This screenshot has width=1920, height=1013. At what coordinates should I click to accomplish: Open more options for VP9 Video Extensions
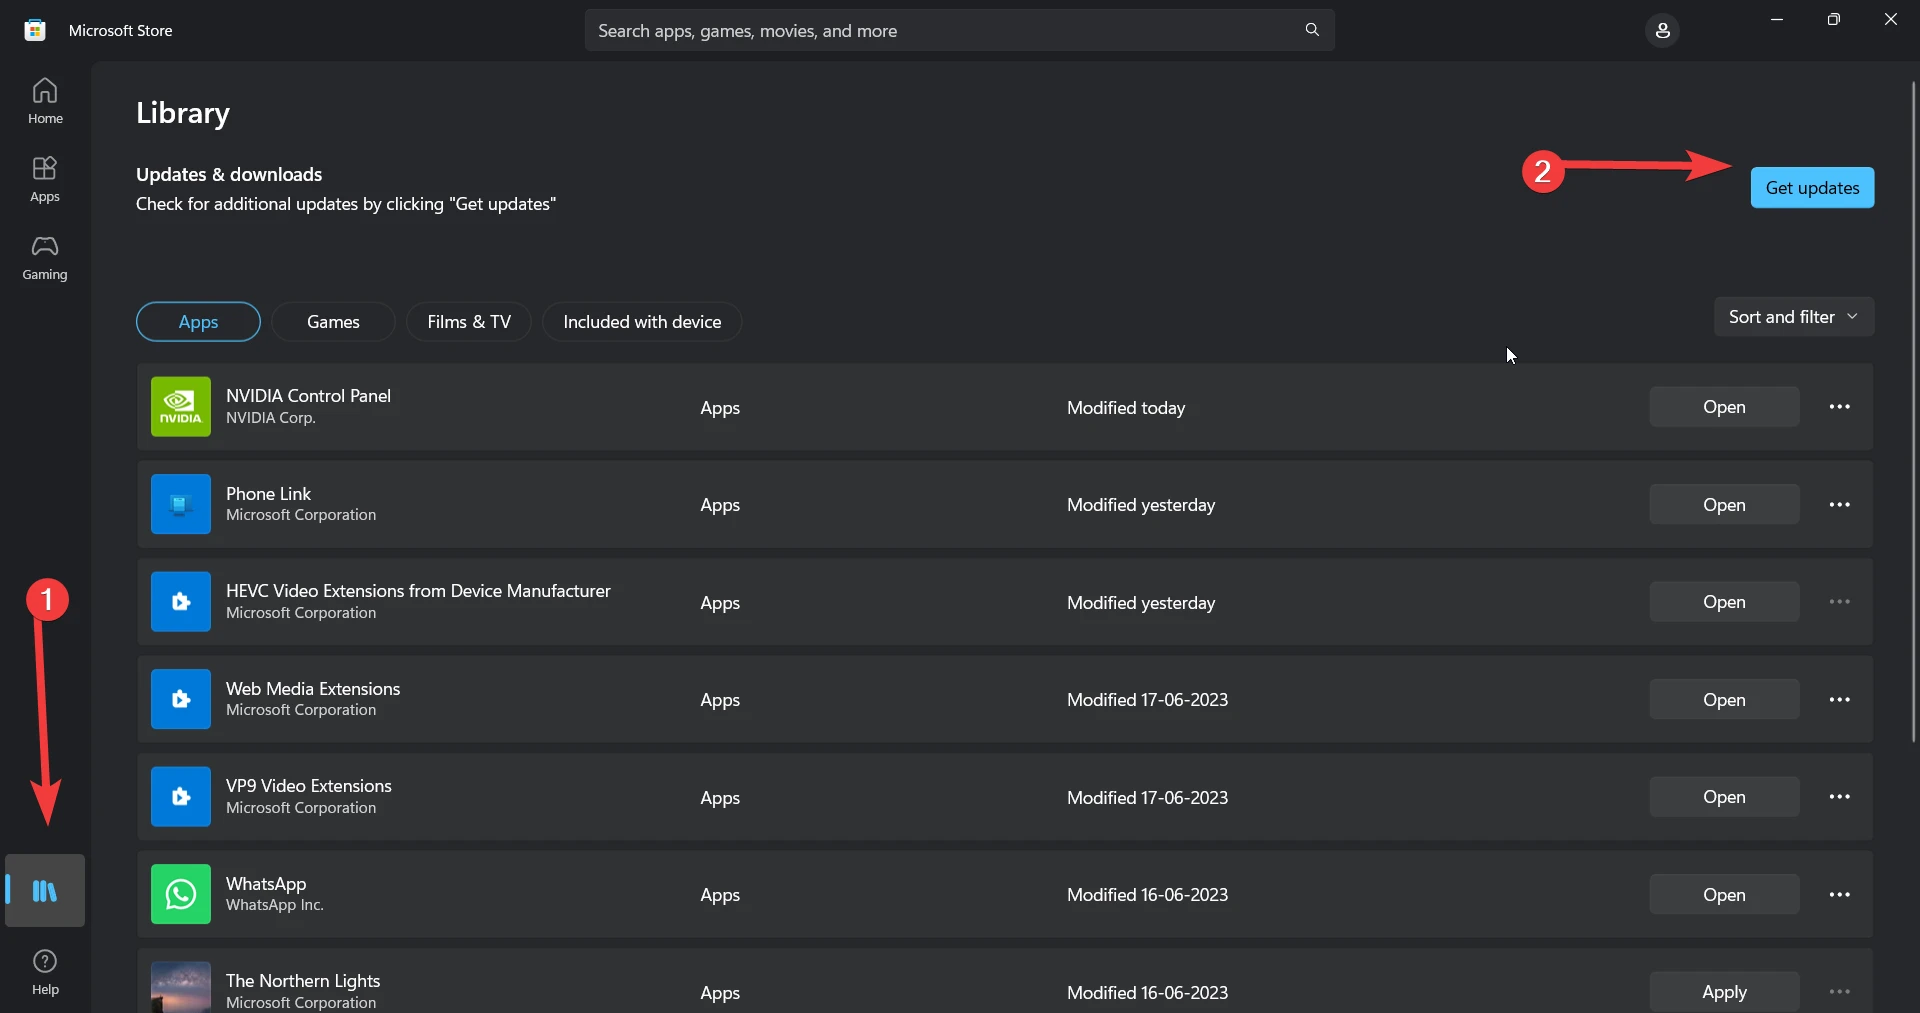tap(1839, 797)
